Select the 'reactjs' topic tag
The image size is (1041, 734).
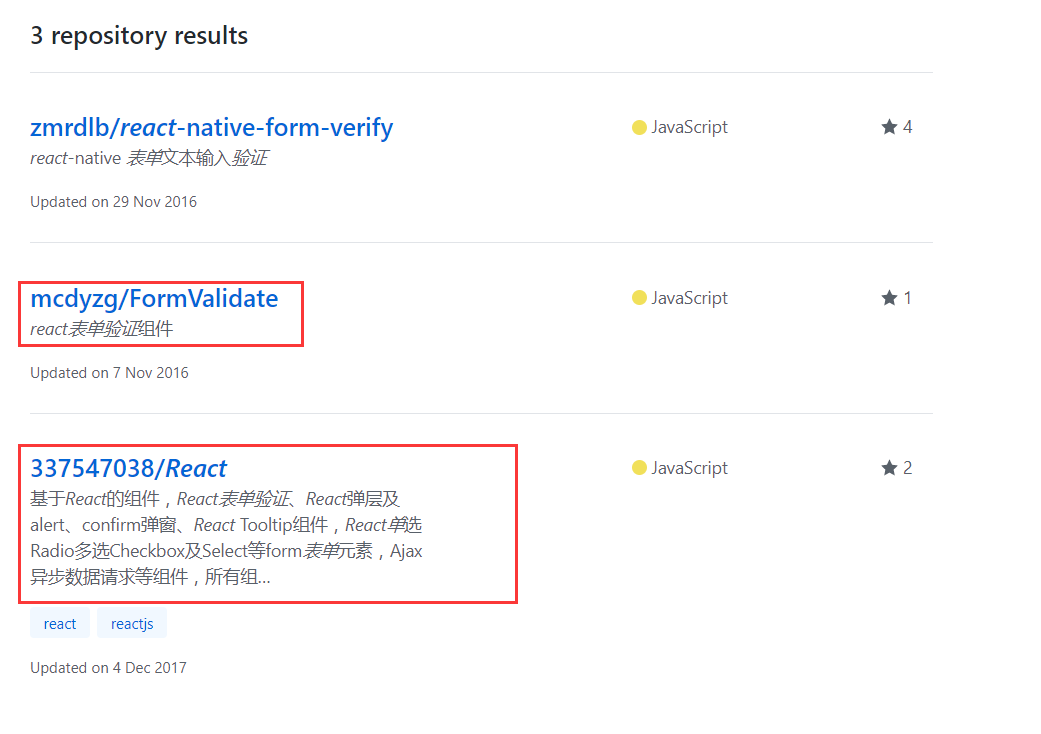click(x=132, y=624)
